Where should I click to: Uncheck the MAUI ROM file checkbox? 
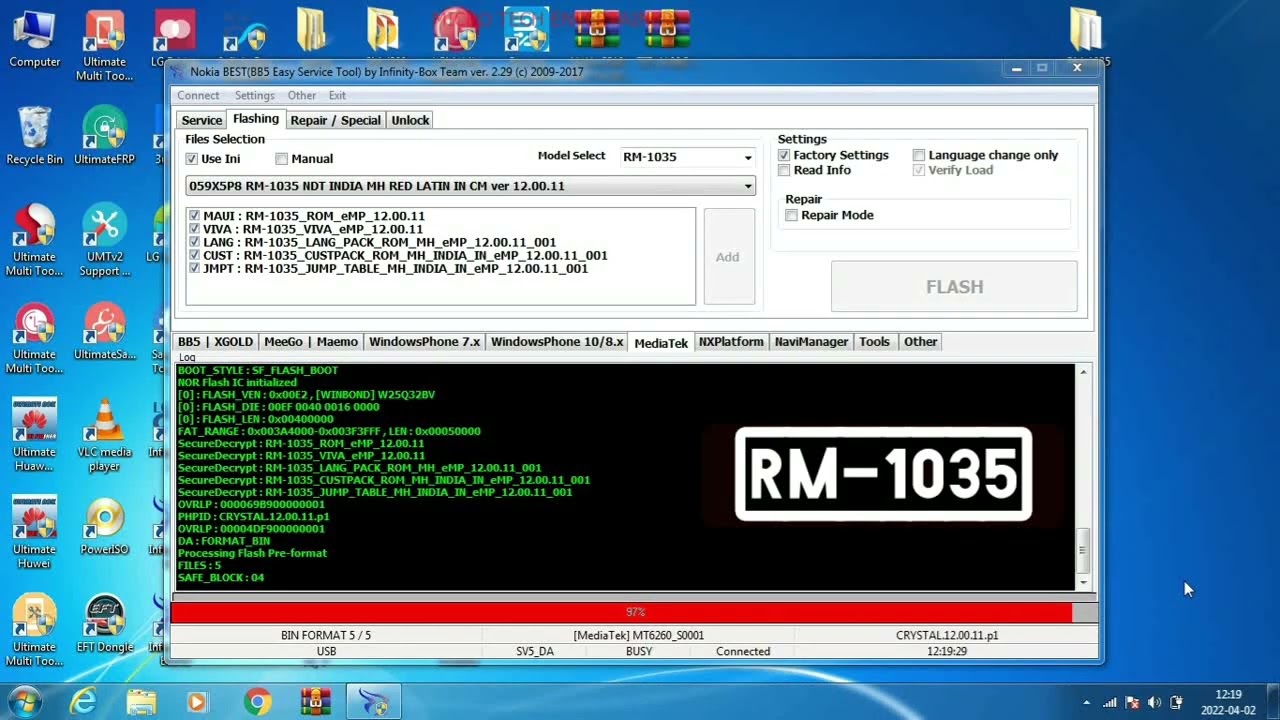[x=194, y=216]
